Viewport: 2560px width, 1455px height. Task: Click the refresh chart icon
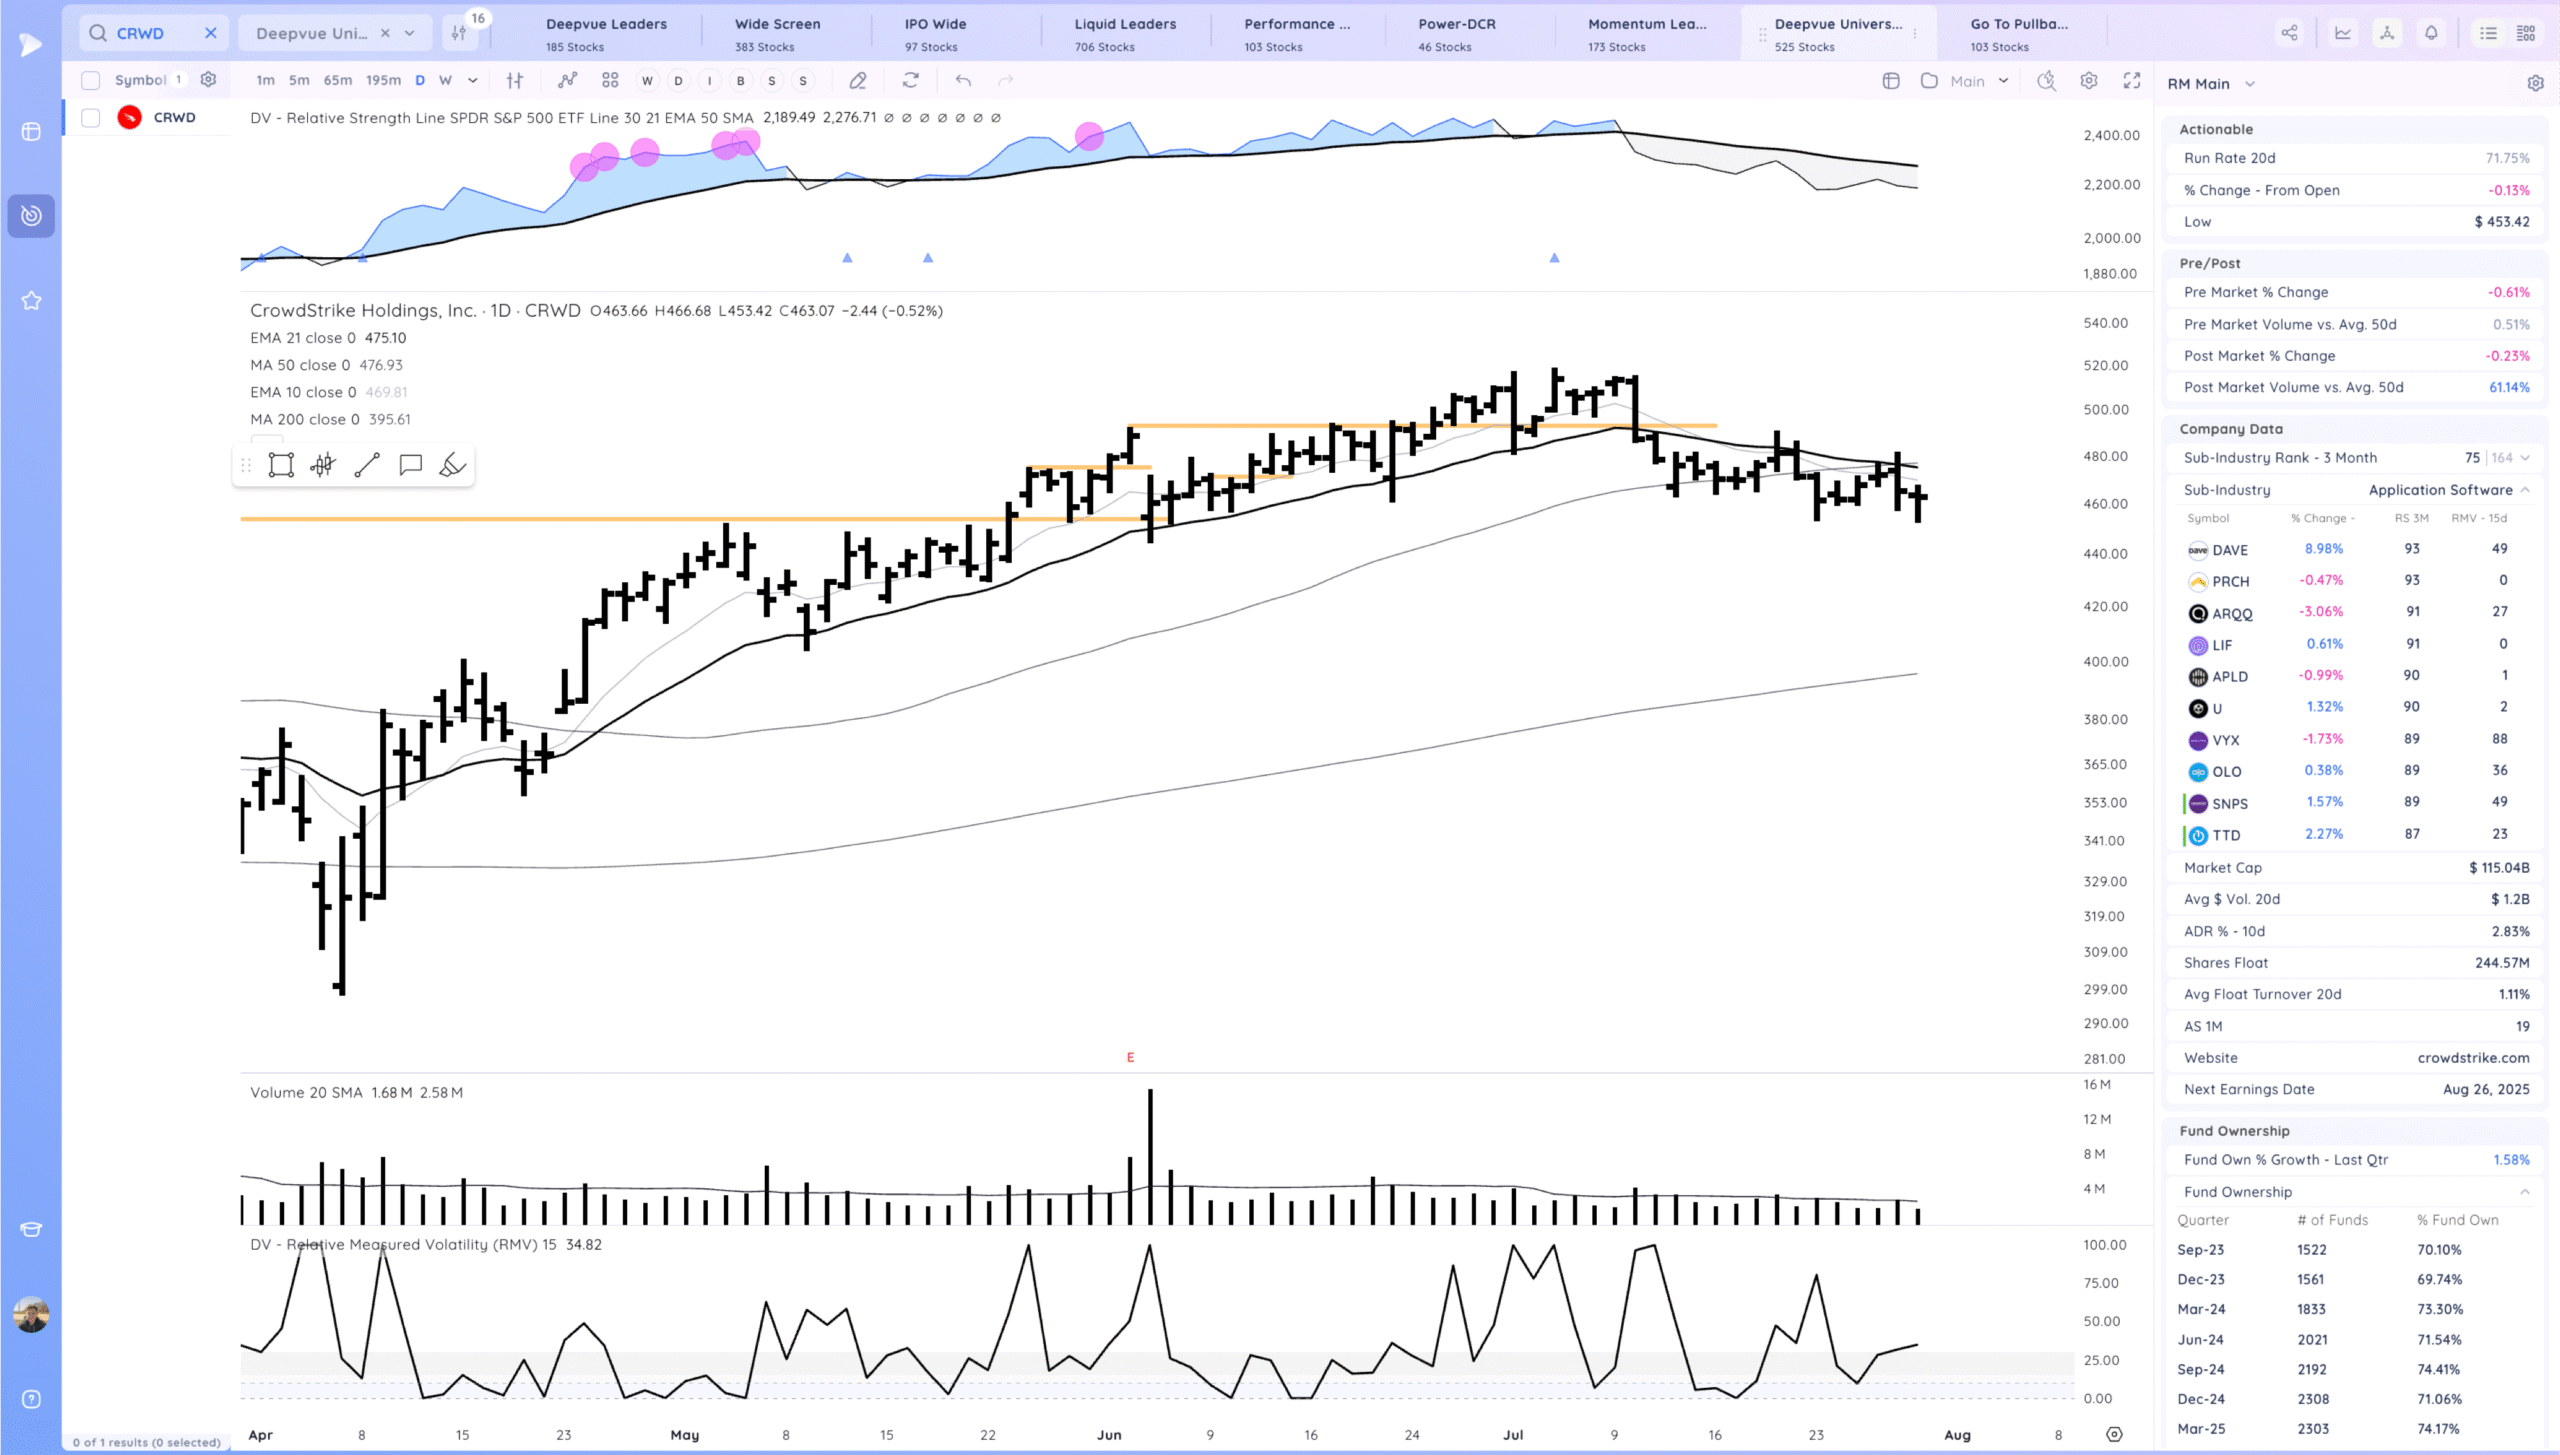[910, 80]
